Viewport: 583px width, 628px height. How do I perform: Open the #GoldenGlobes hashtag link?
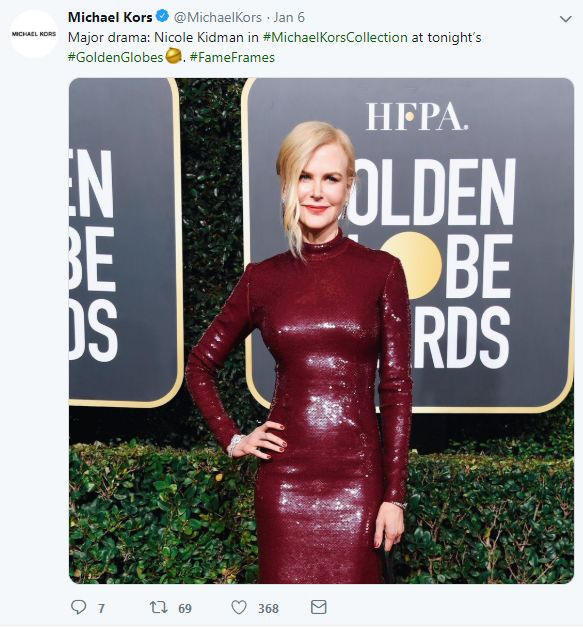click(116, 58)
